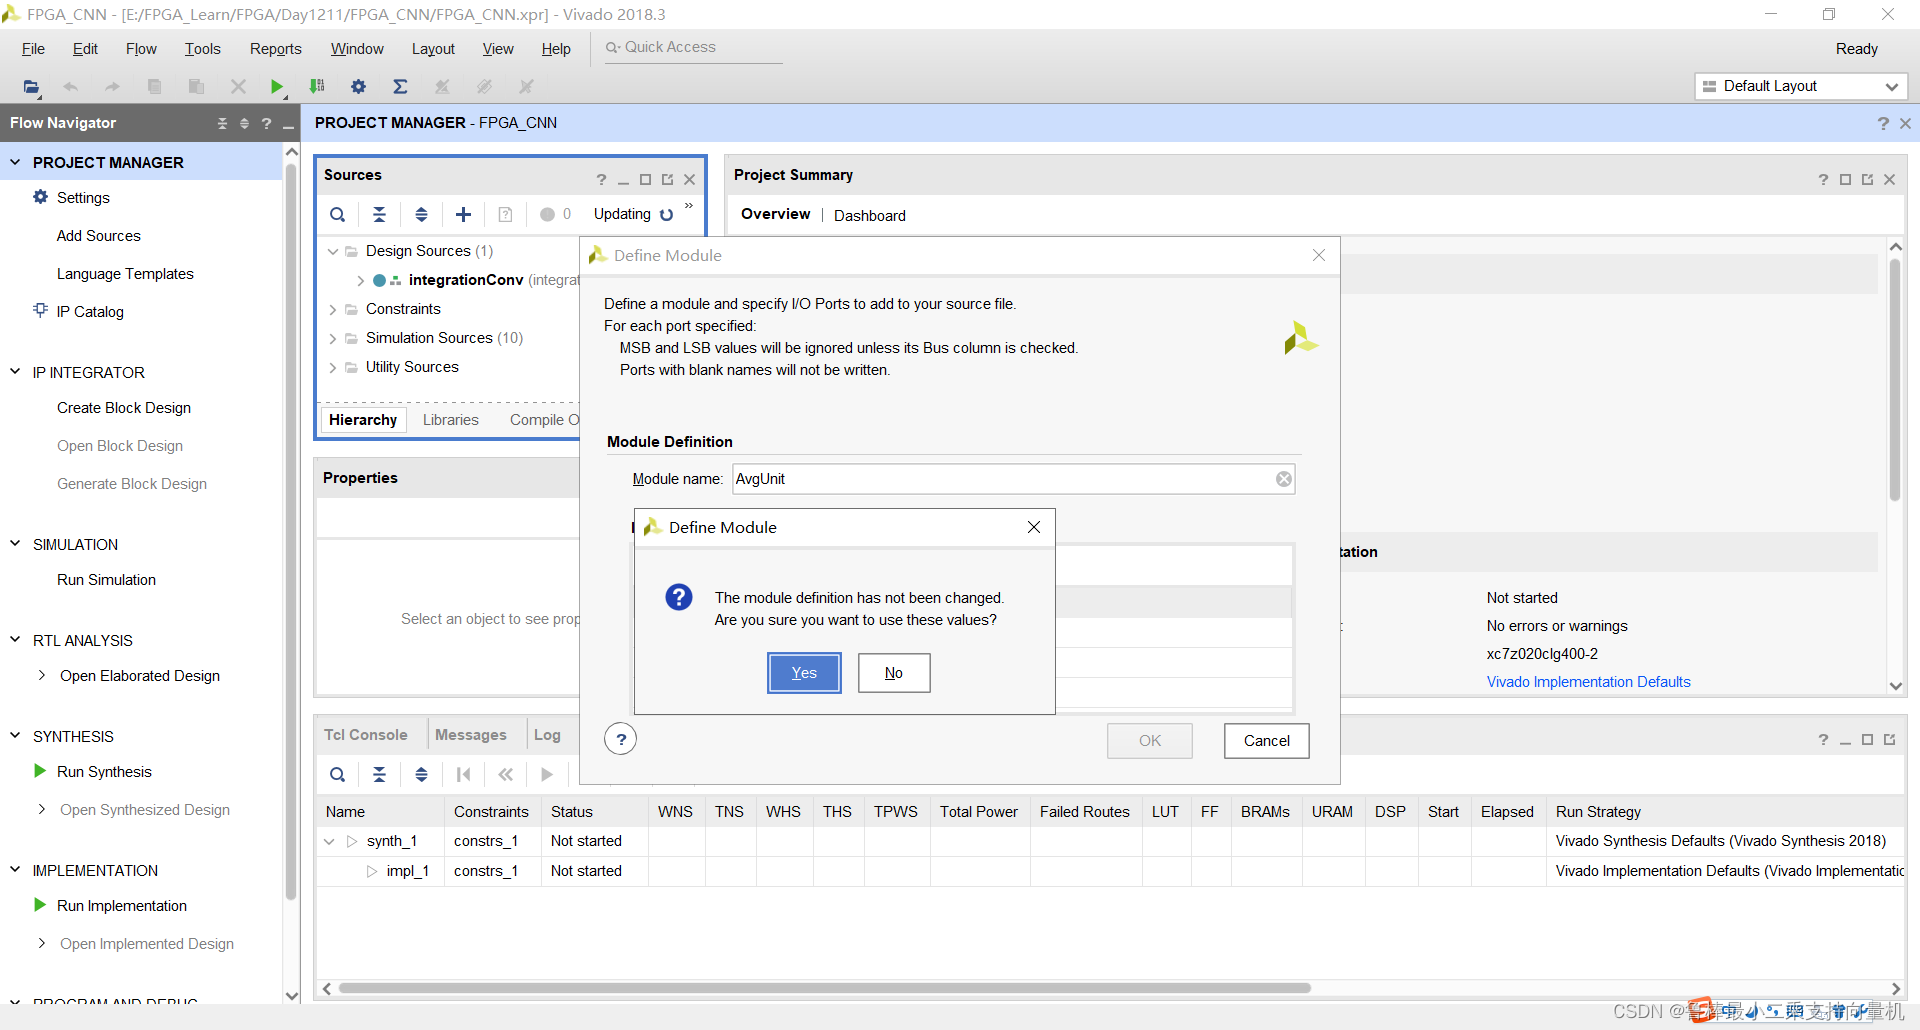This screenshot has width=1920, height=1030.
Task: Search icon in Design Runs toolbar
Action: coord(338,774)
